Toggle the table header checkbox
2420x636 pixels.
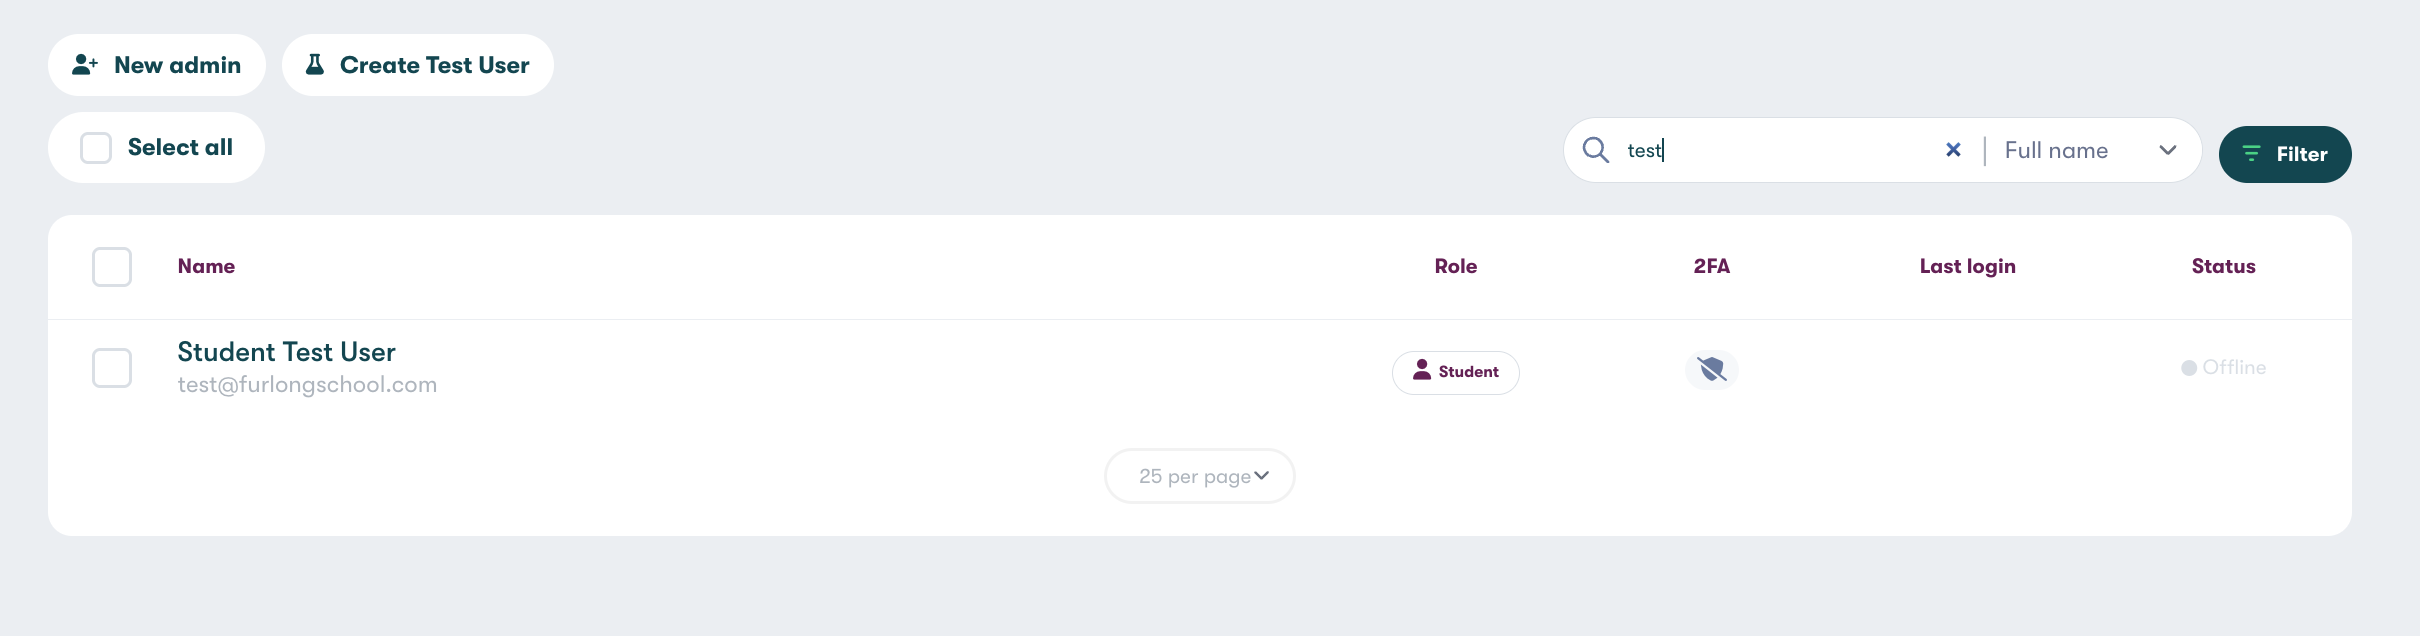click(112, 267)
